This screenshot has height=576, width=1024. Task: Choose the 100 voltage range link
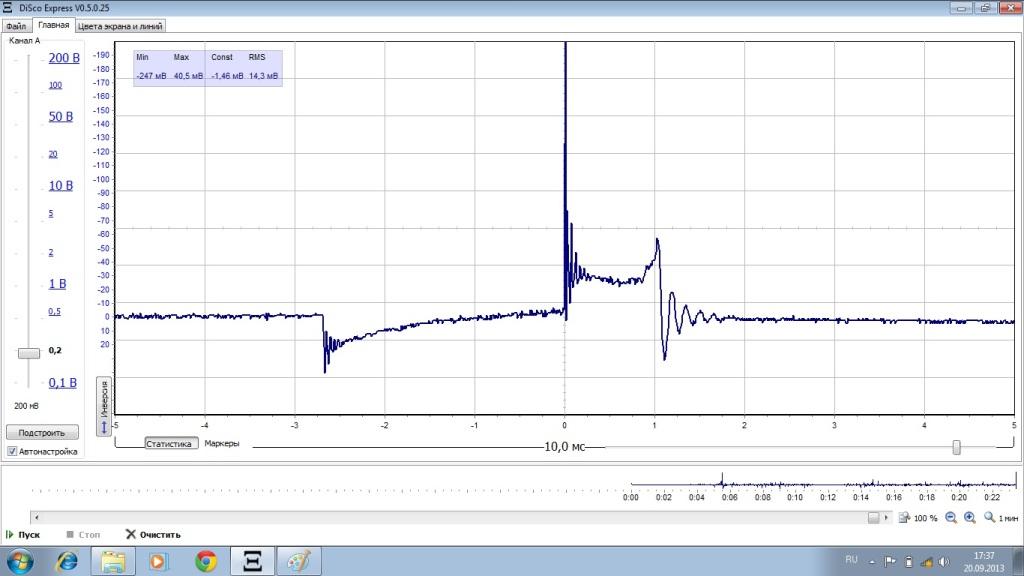(56, 85)
